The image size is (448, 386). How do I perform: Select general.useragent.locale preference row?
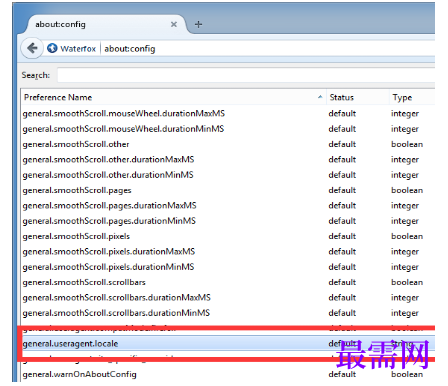tap(228, 343)
